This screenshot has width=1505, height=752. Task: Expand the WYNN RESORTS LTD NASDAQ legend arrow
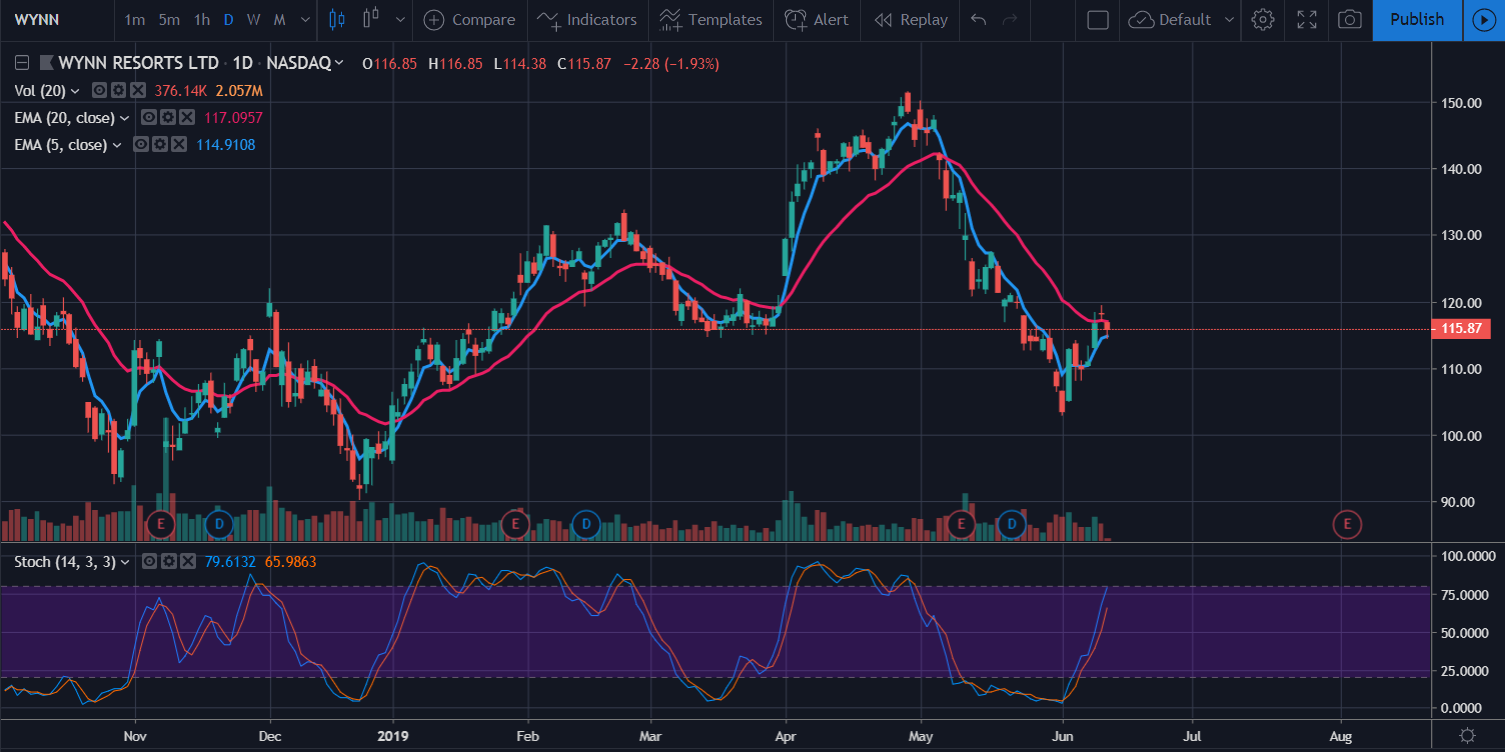click(339, 63)
